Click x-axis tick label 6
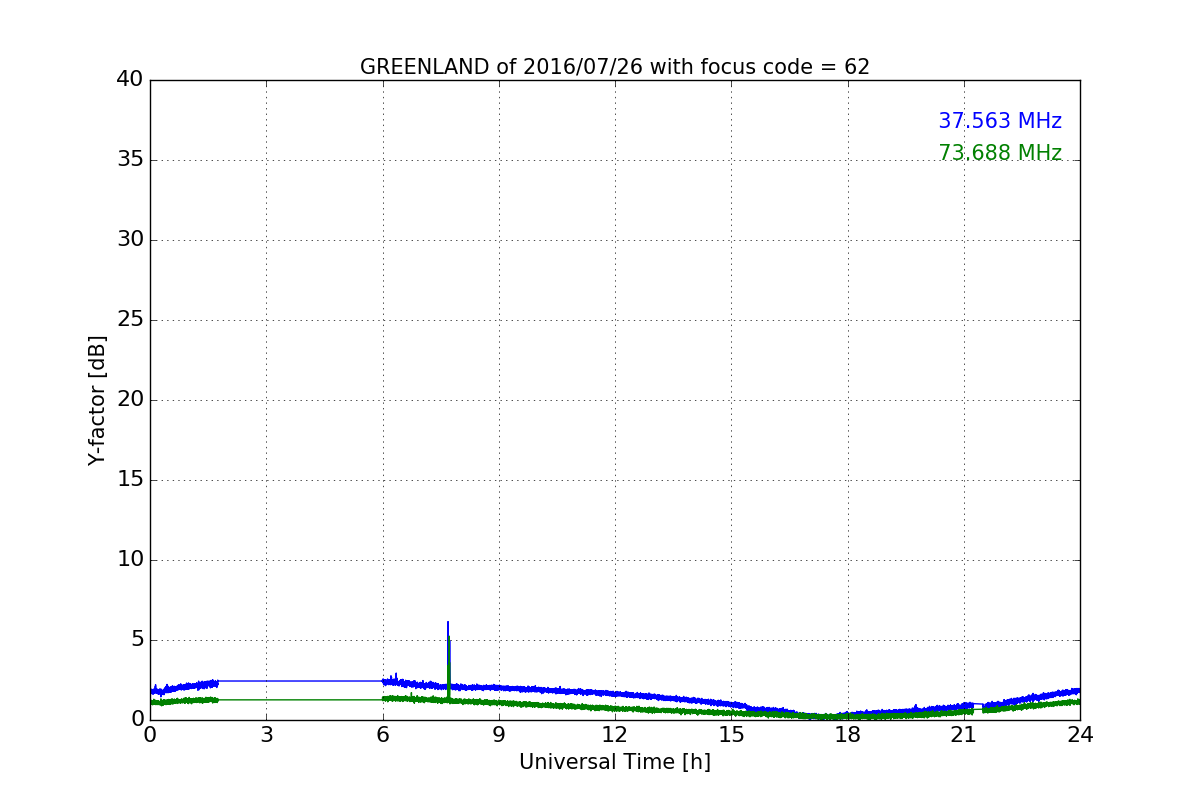Image resolution: width=1200 pixels, height=800 pixels. (x=382, y=735)
